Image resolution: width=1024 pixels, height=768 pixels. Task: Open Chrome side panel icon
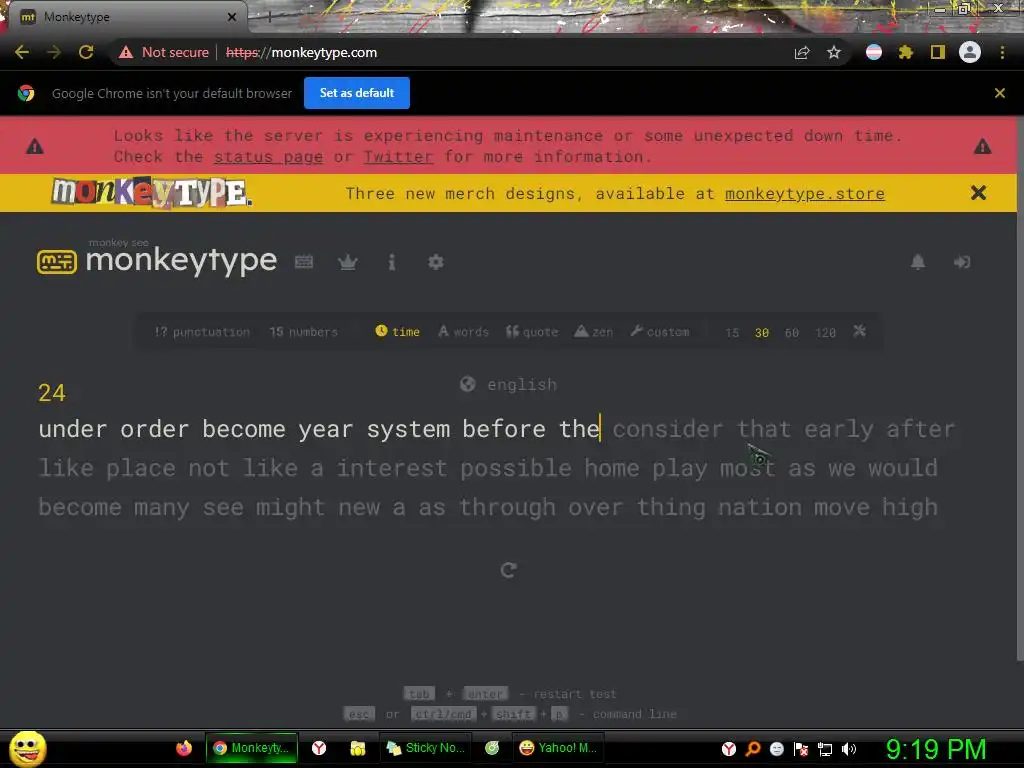click(x=938, y=52)
